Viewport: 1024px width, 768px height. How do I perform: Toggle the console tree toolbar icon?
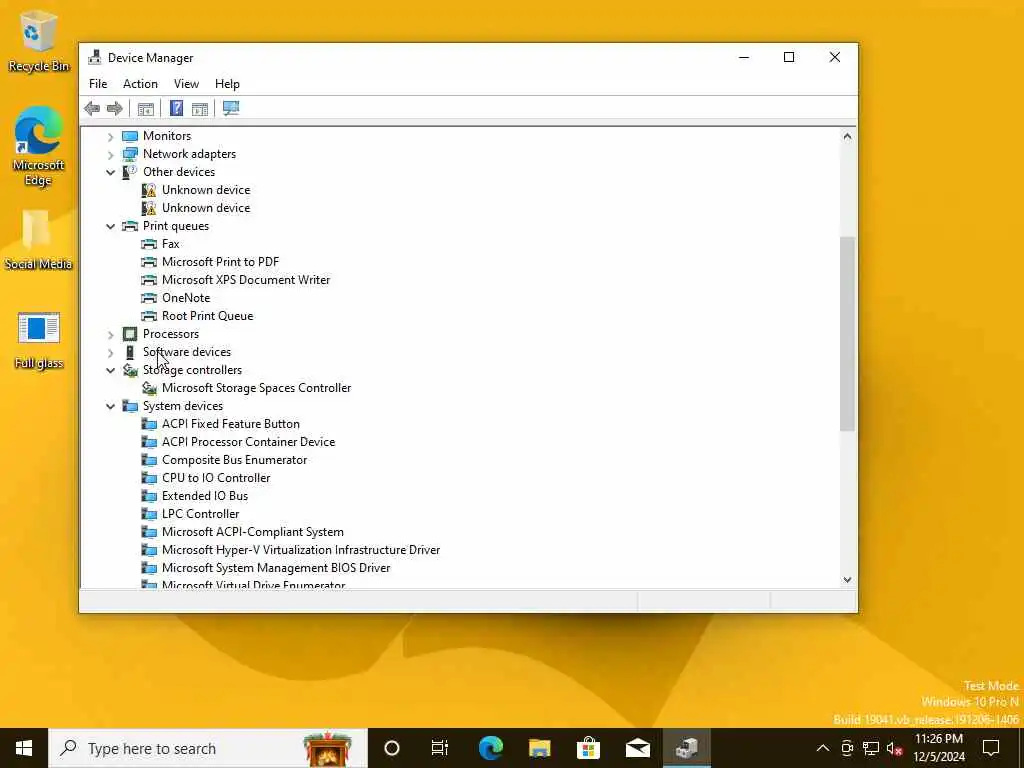[x=146, y=108]
